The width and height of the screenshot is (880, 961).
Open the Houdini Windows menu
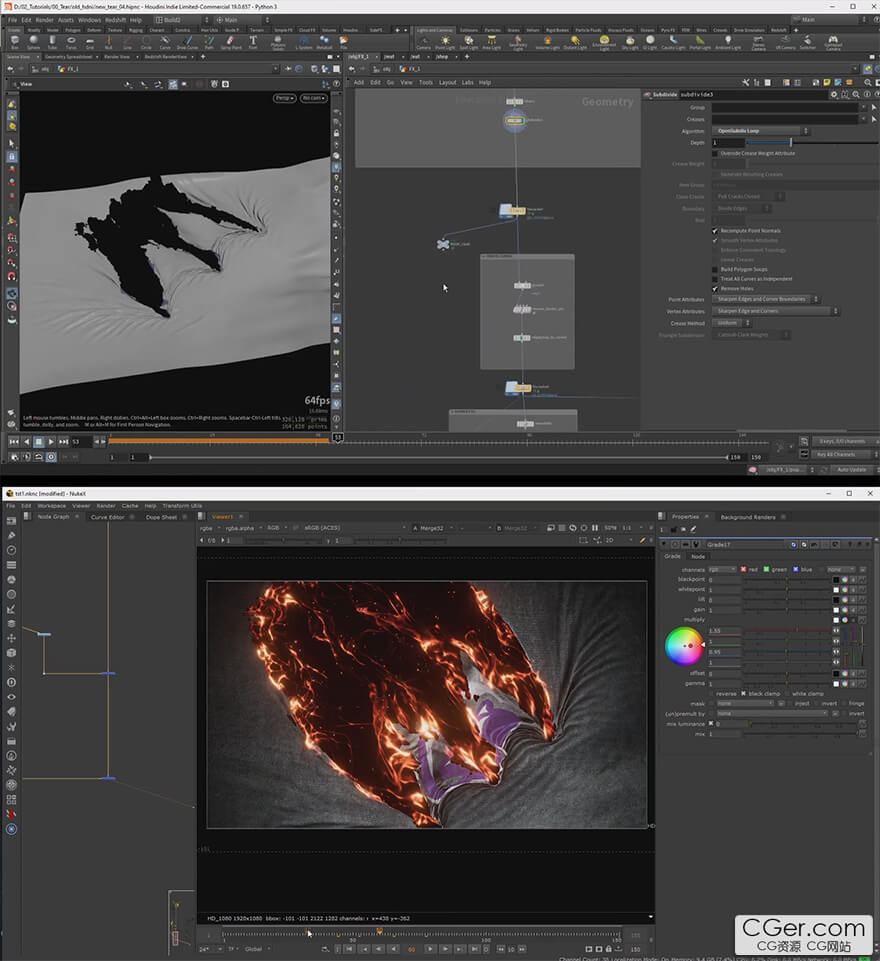point(89,20)
